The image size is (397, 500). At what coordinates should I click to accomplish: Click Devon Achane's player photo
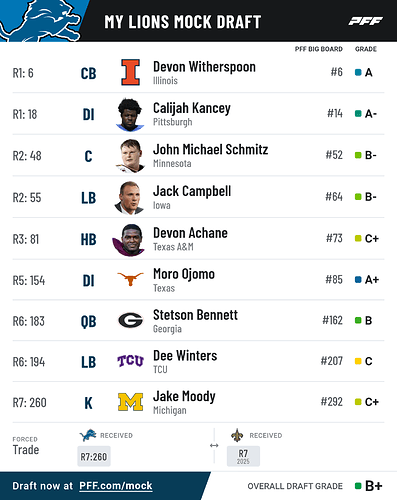(x=129, y=240)
